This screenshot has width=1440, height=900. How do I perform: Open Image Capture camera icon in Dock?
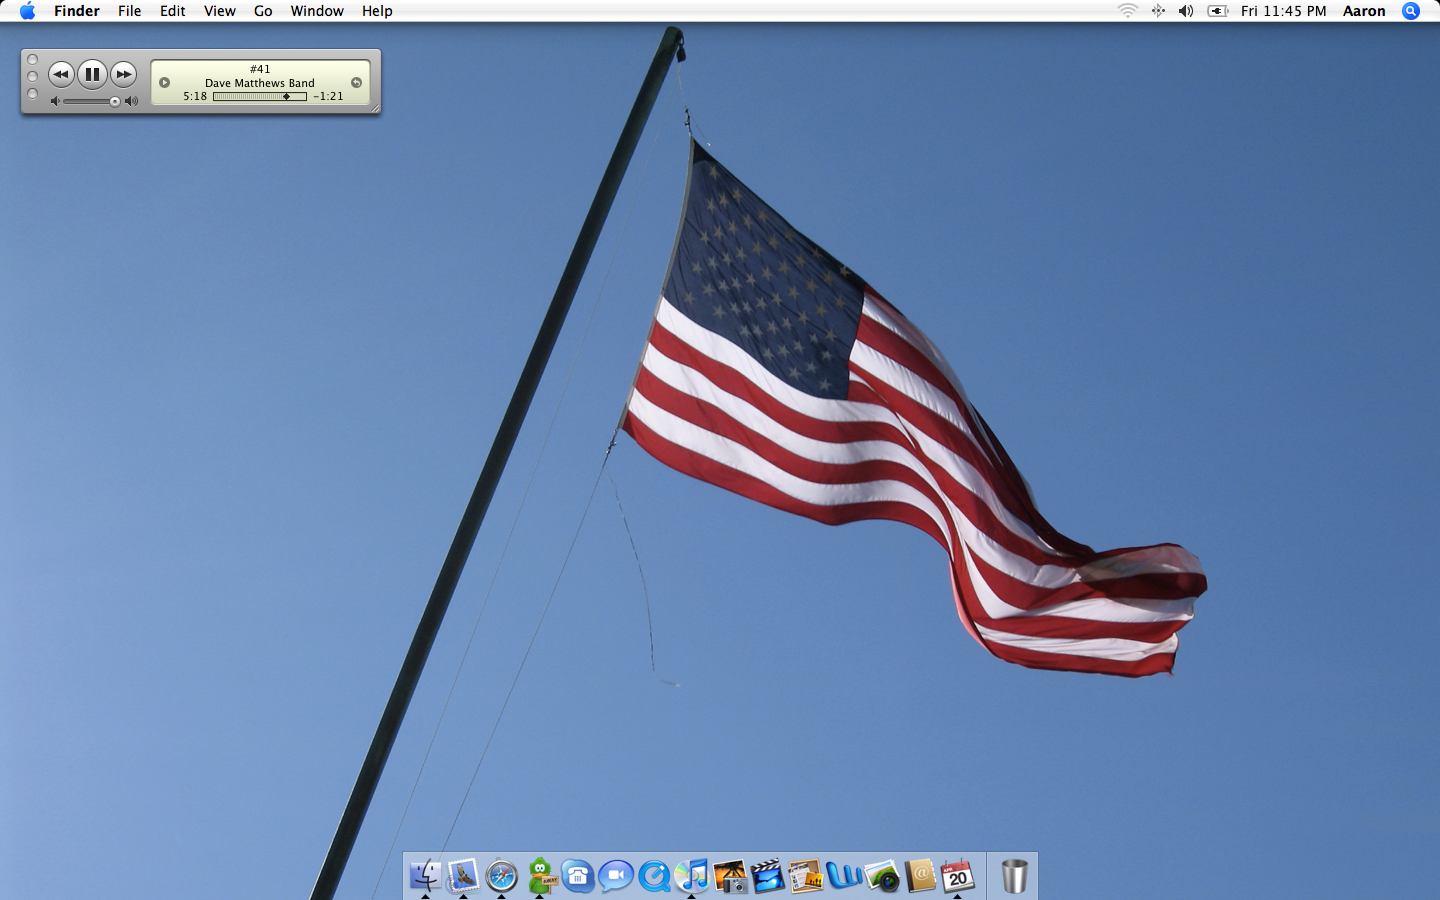click(882, 876)
